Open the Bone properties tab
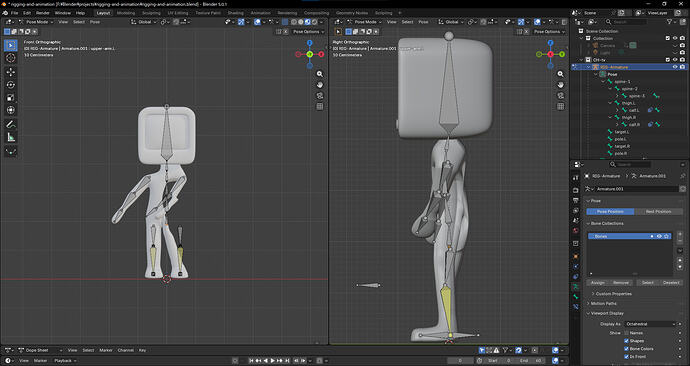Screen dimensions: 690x366 point(576,297)
